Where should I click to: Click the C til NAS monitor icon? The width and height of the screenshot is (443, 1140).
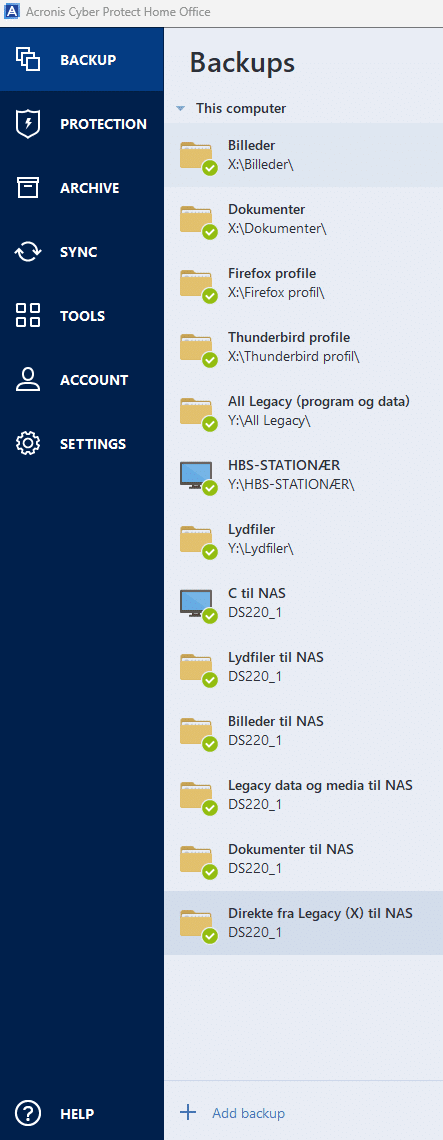click(198, 605)
